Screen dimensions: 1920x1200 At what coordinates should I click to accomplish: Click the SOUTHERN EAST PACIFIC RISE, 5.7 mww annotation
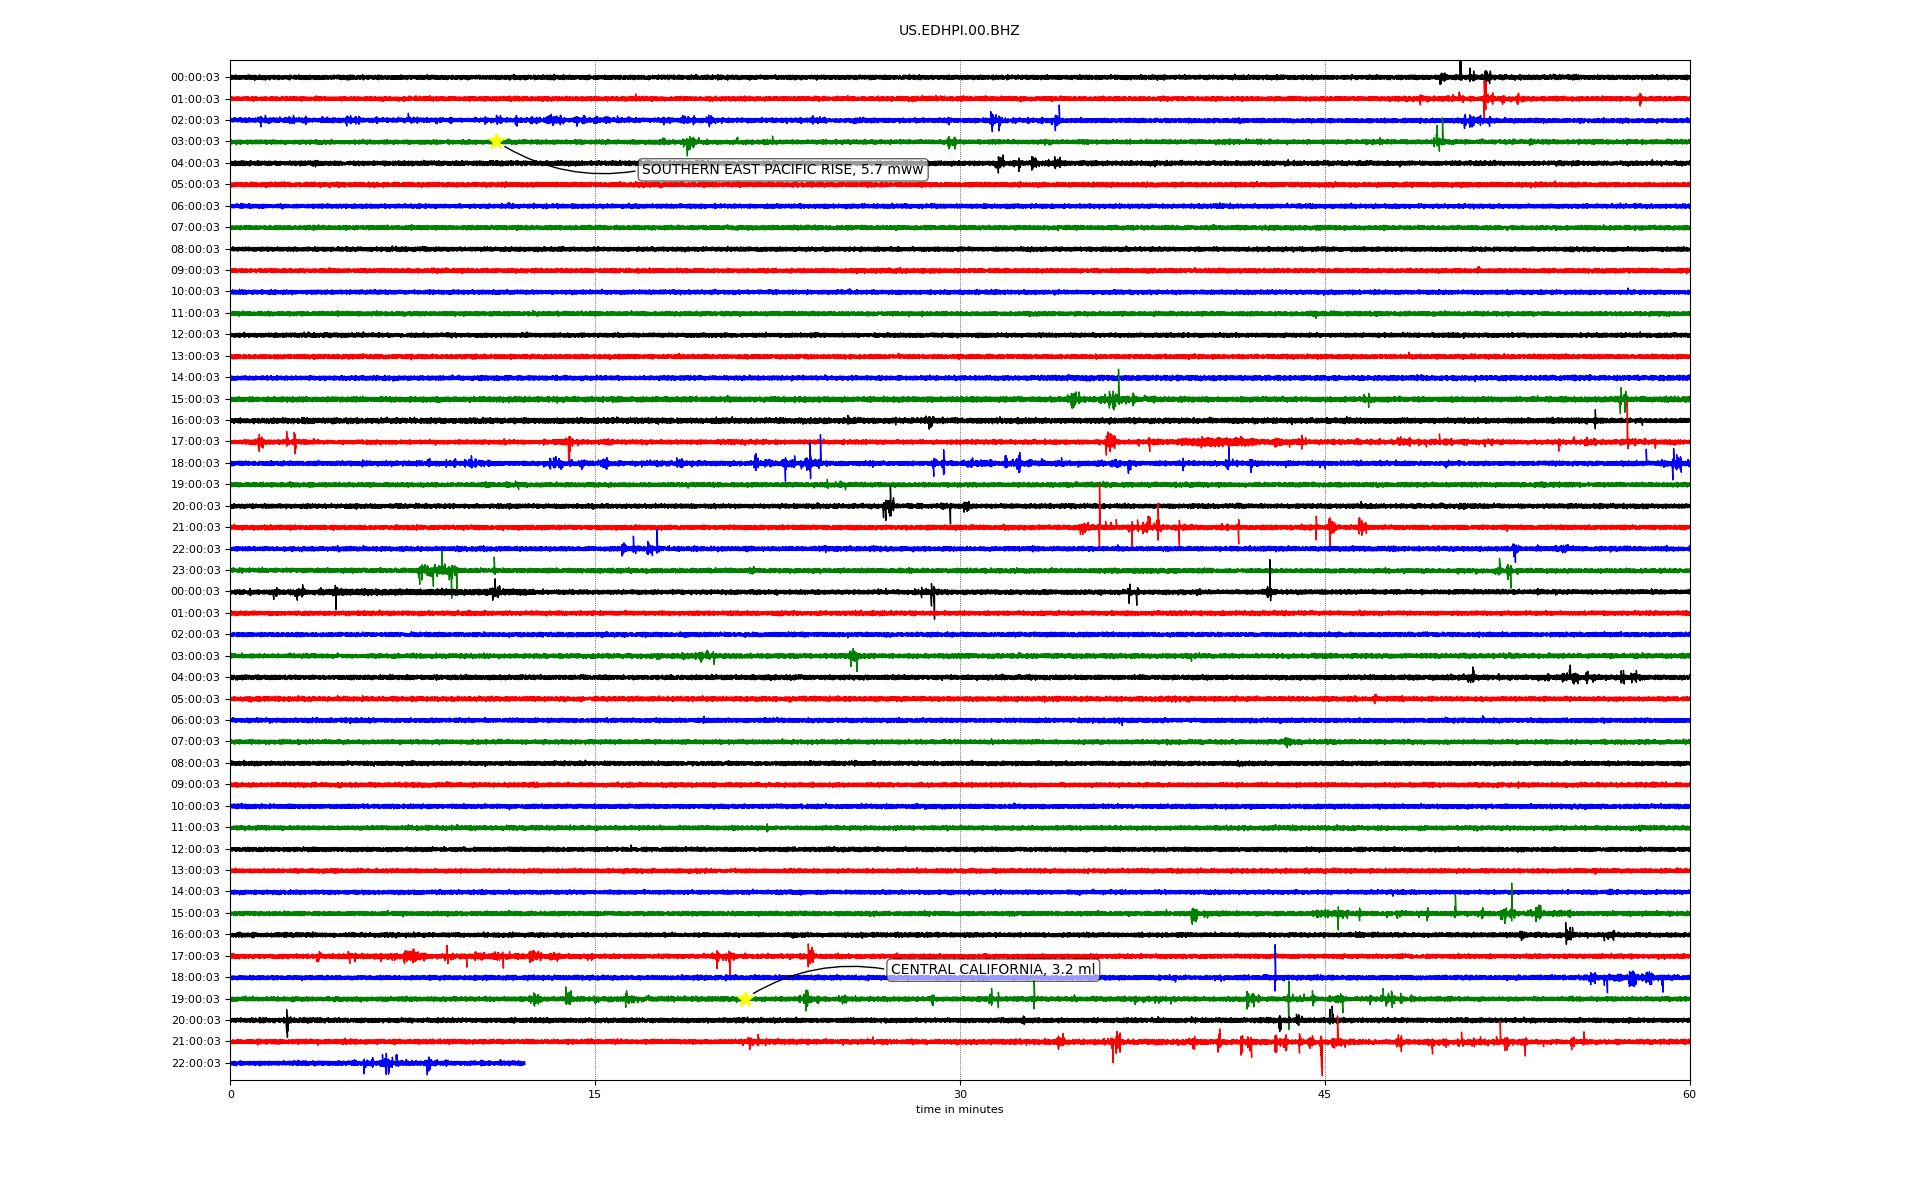click(782, 170)
